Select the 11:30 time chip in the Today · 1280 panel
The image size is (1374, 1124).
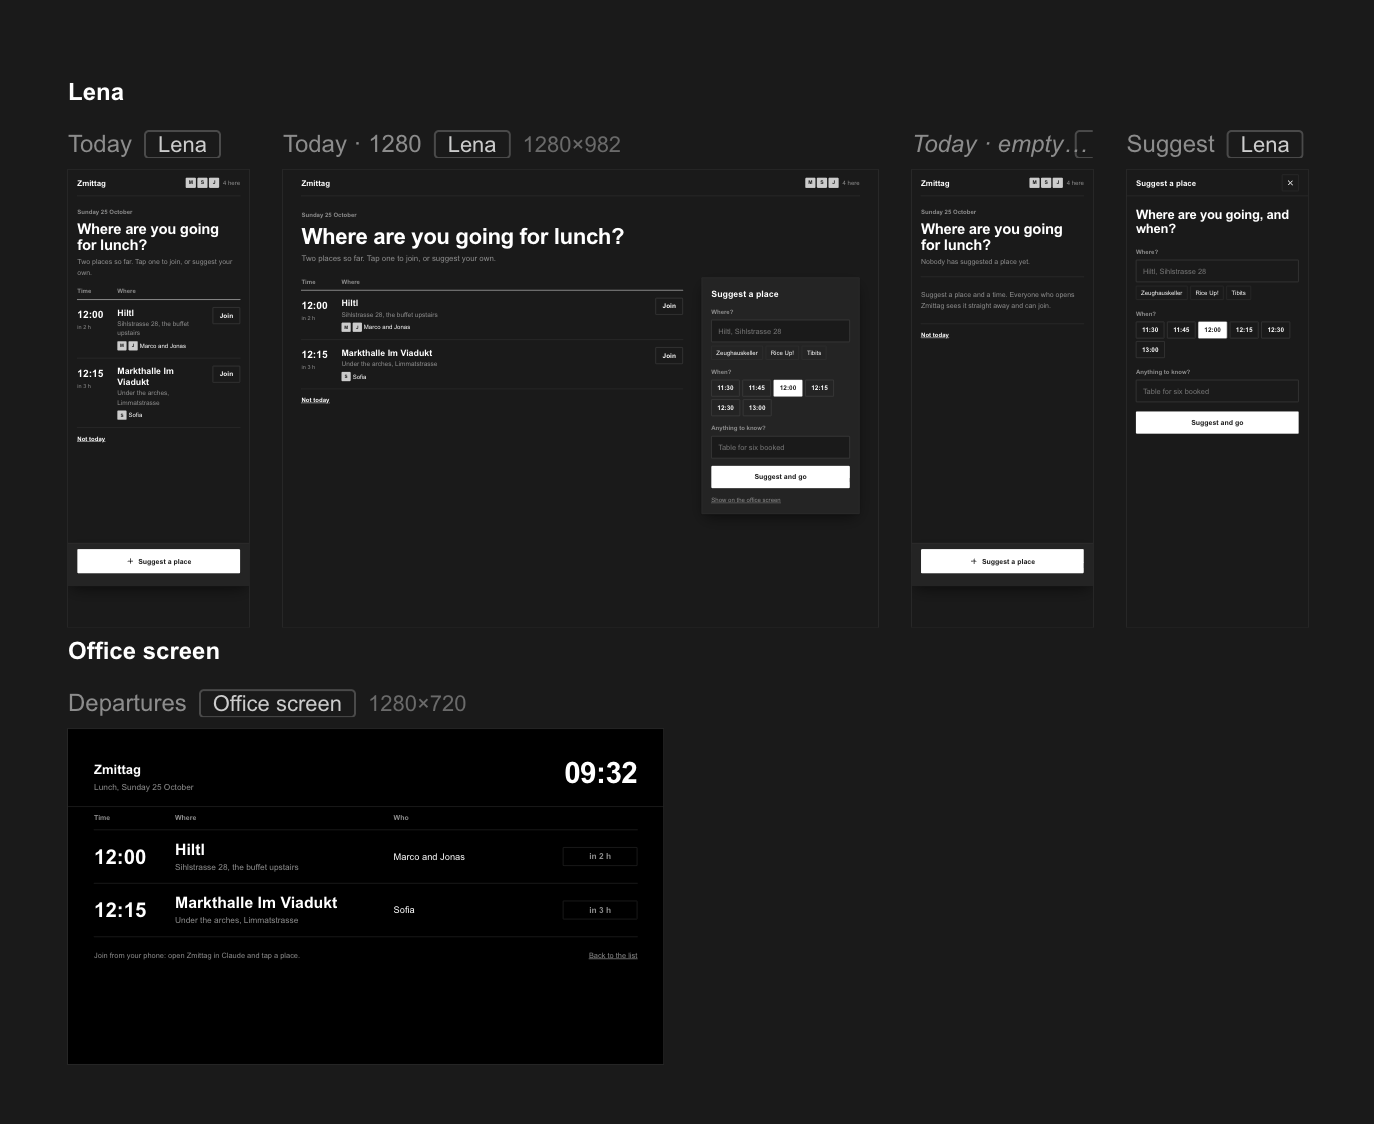(725, 388)
